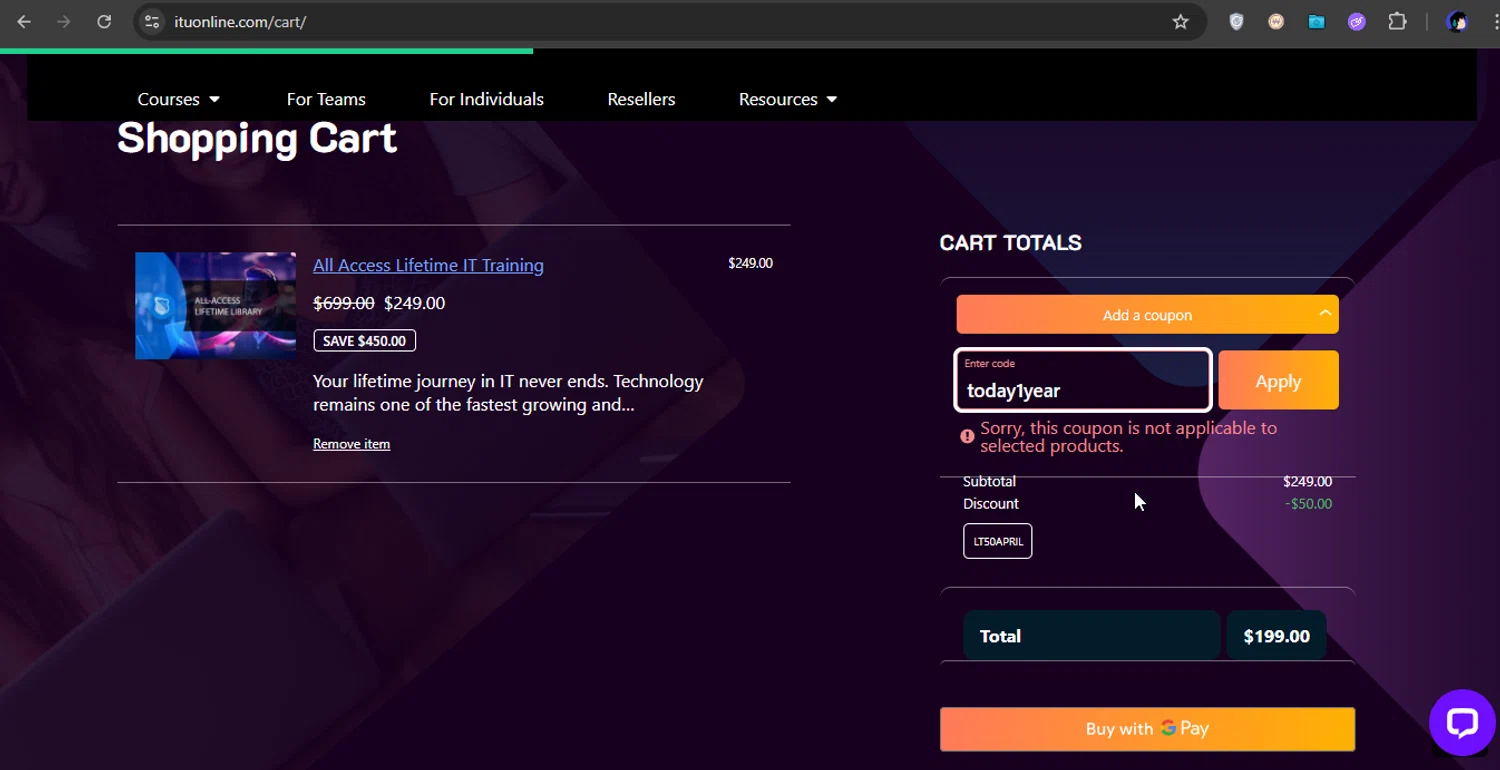Open the Extensions puzzle-piece menu
1500x770 pixels.
pyautogui.click(x=1397, y=21)
